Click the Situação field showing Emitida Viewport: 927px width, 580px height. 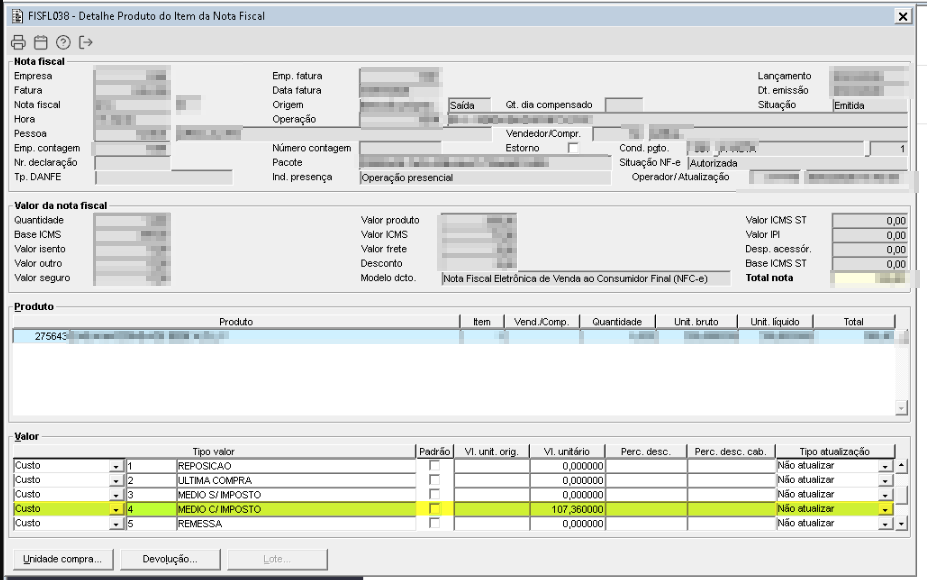point(869,105)
